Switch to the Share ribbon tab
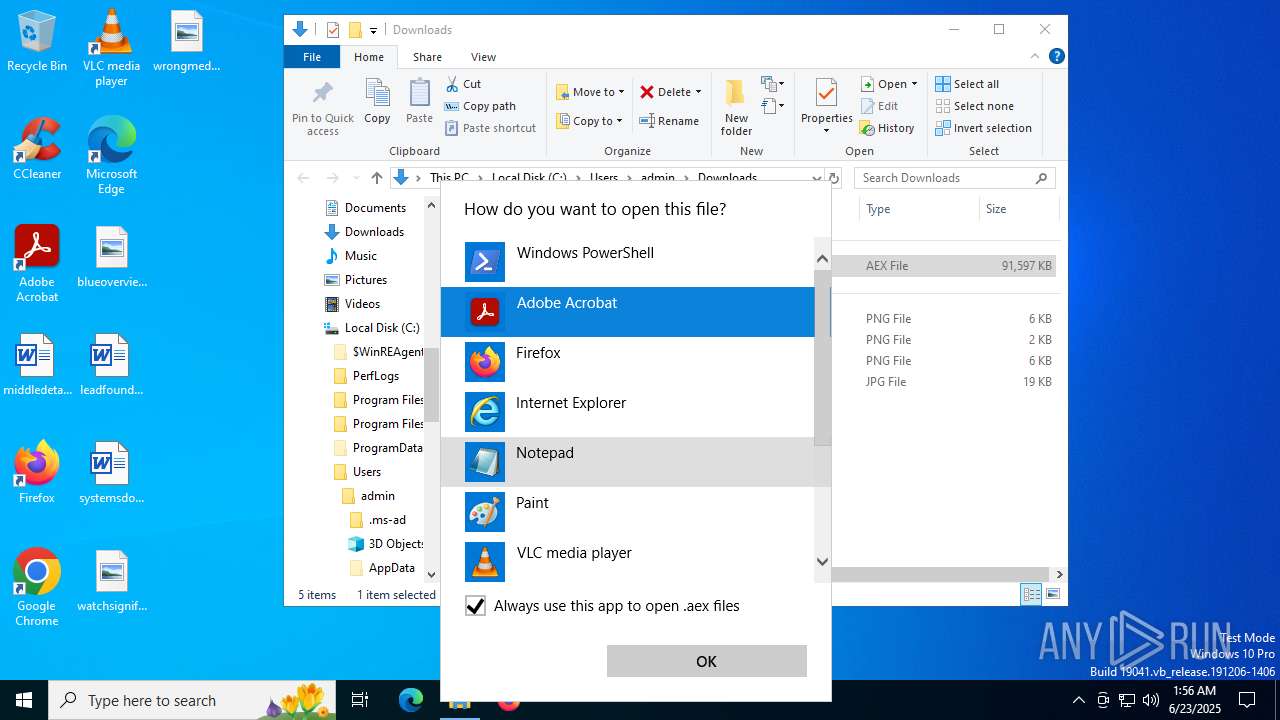 [x=427, y=57]
